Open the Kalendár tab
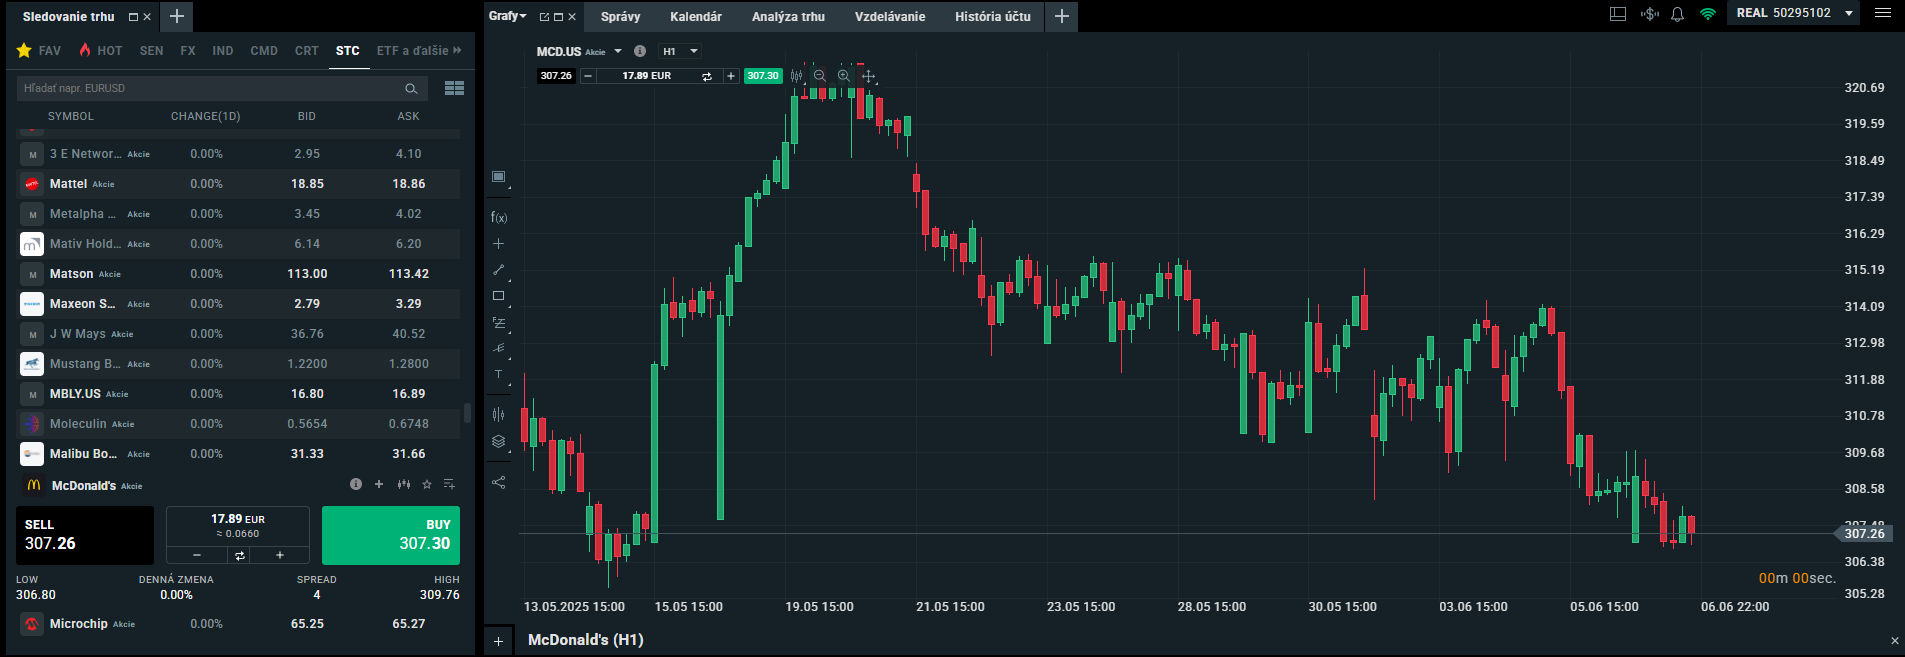 click(695, 17)
